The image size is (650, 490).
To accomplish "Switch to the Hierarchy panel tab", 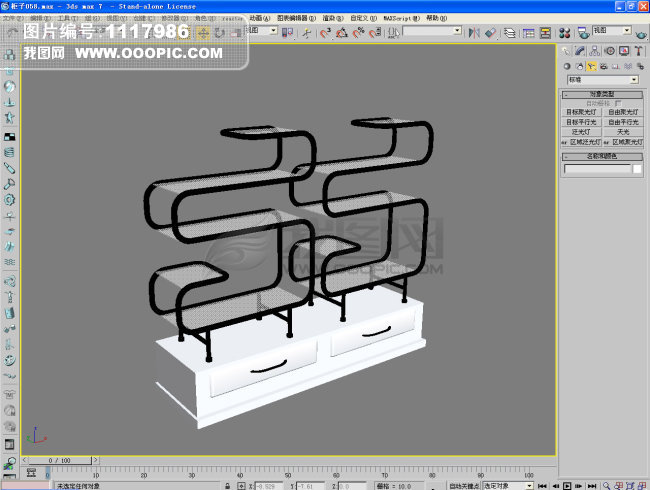I will 594,51.
